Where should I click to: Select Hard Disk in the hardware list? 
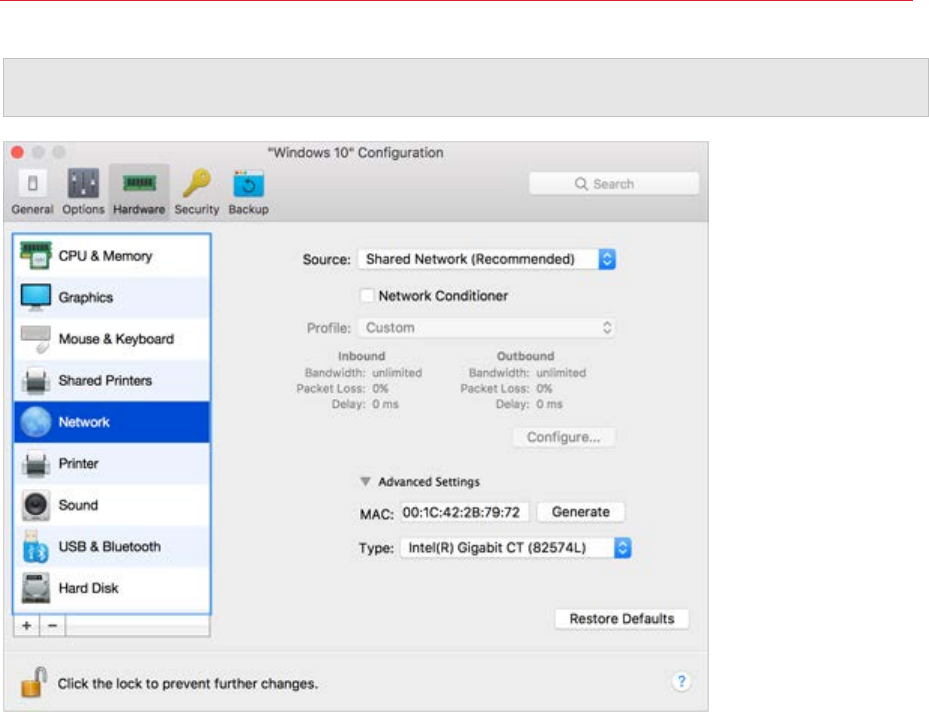coord(112,588)
